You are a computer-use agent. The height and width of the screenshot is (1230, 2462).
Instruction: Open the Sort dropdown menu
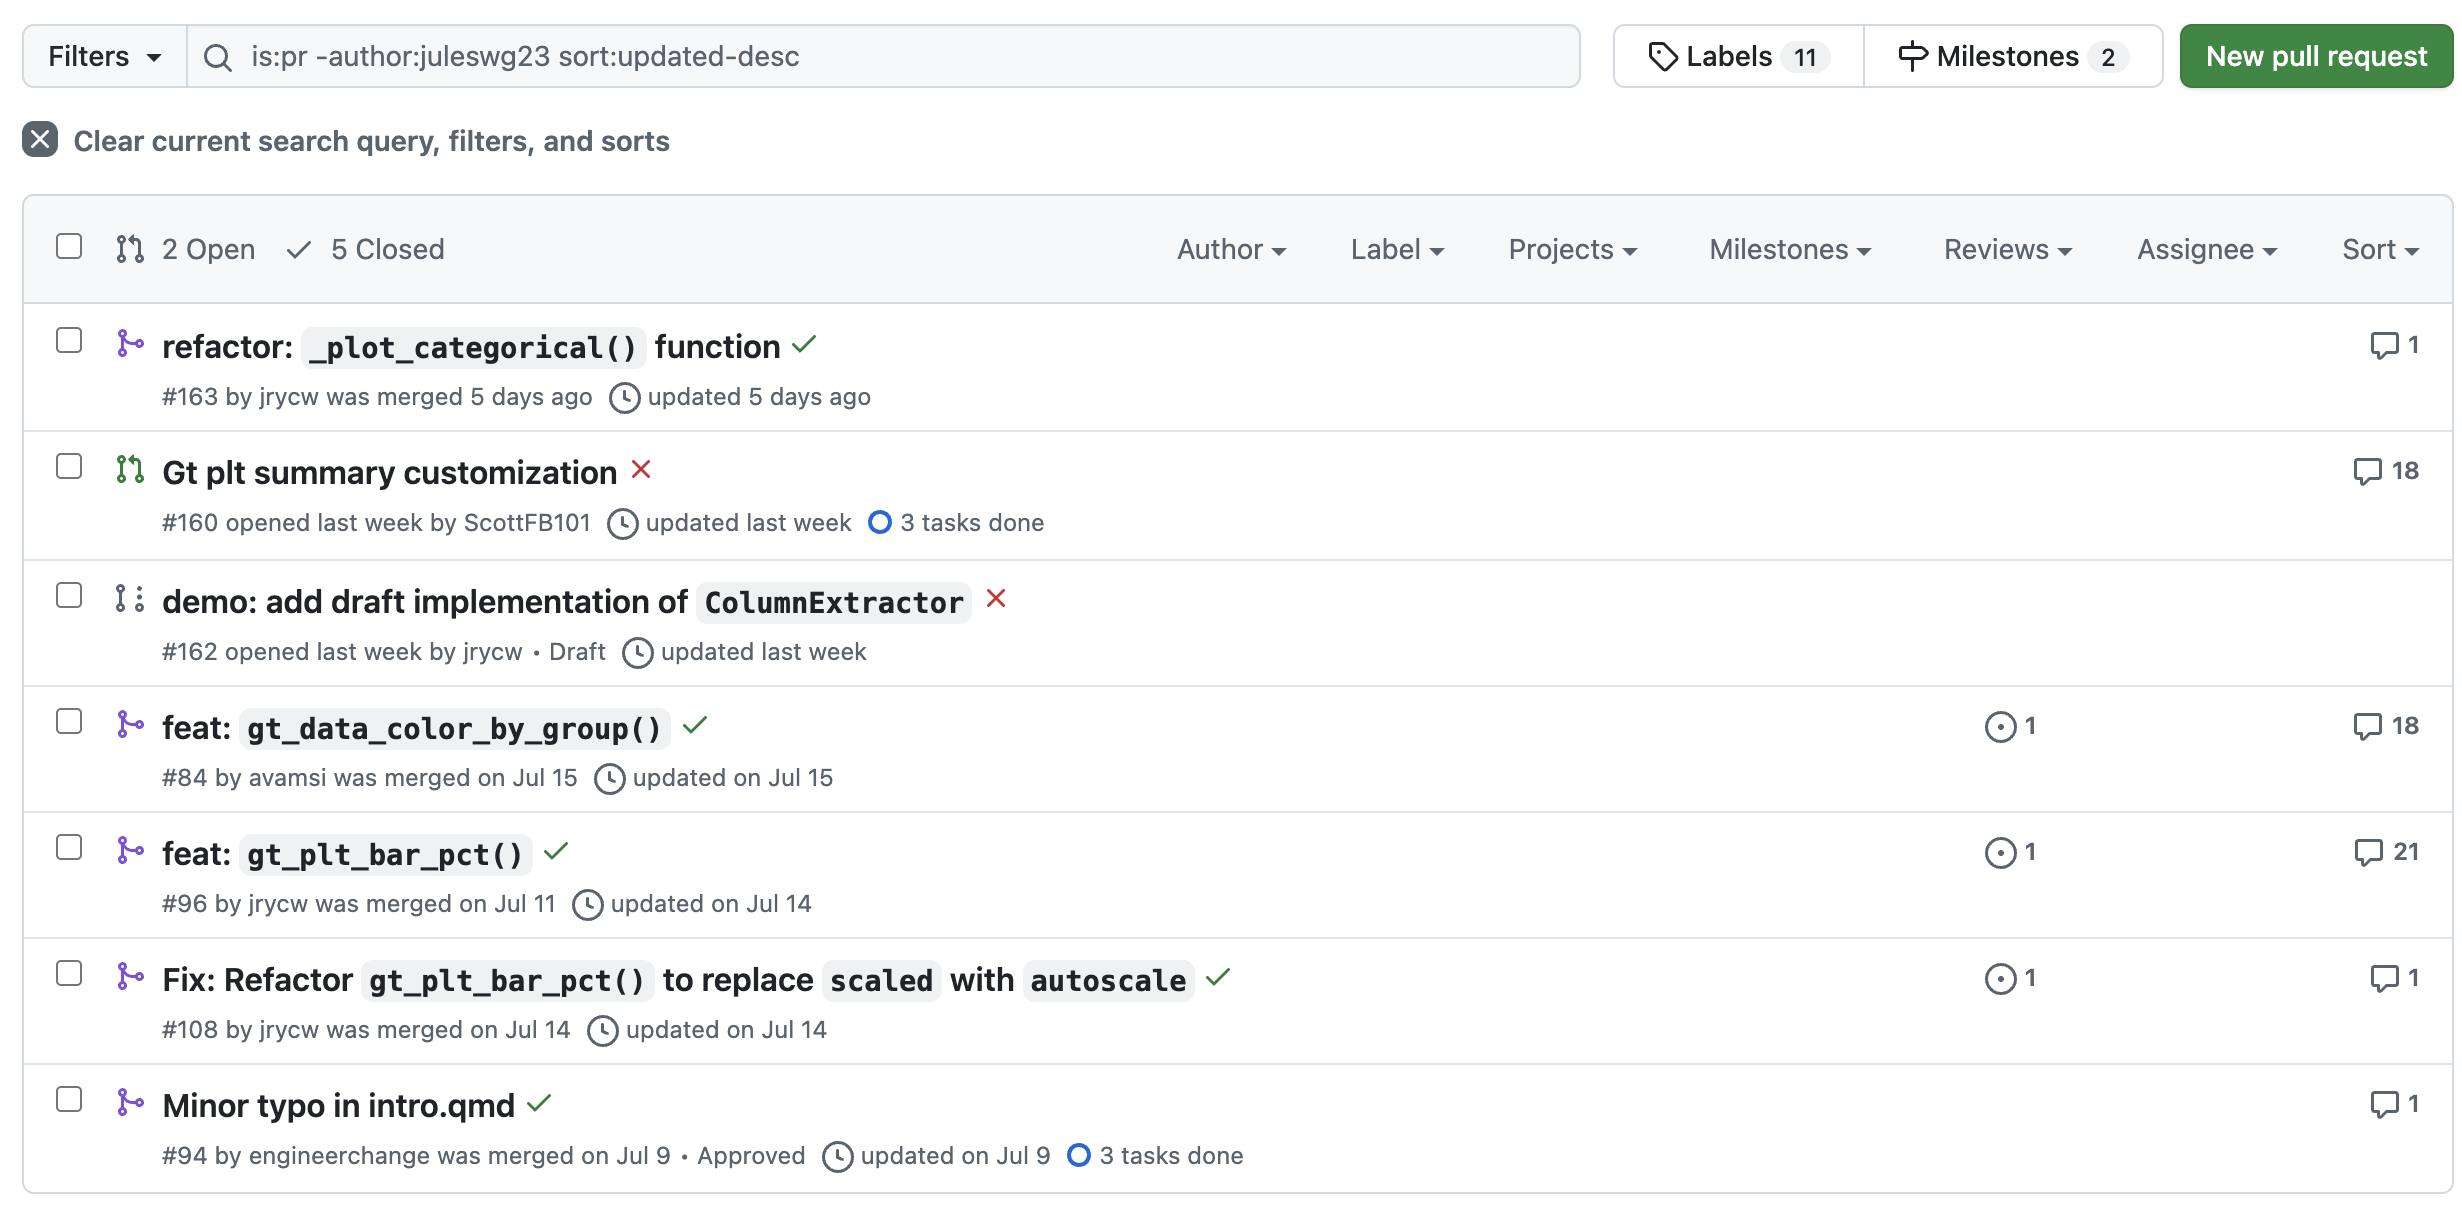2379,250
